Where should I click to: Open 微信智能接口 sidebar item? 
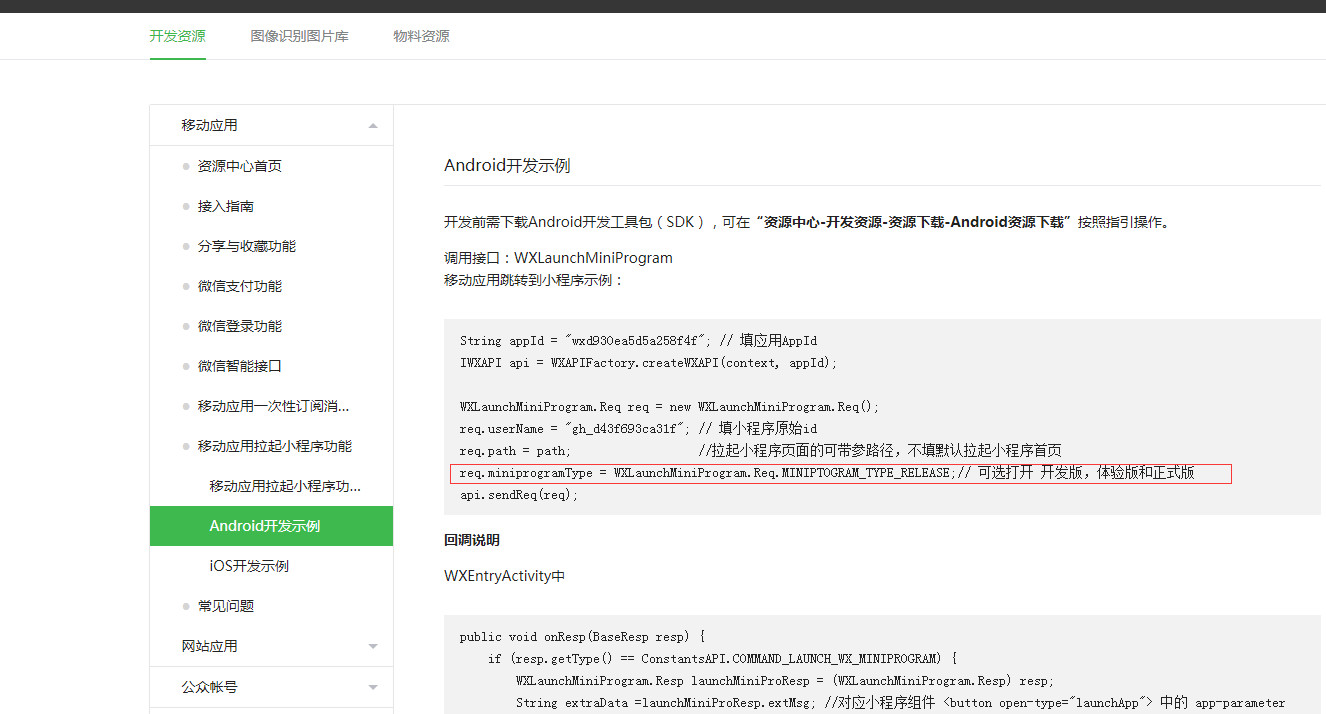(x=240, y=366)
